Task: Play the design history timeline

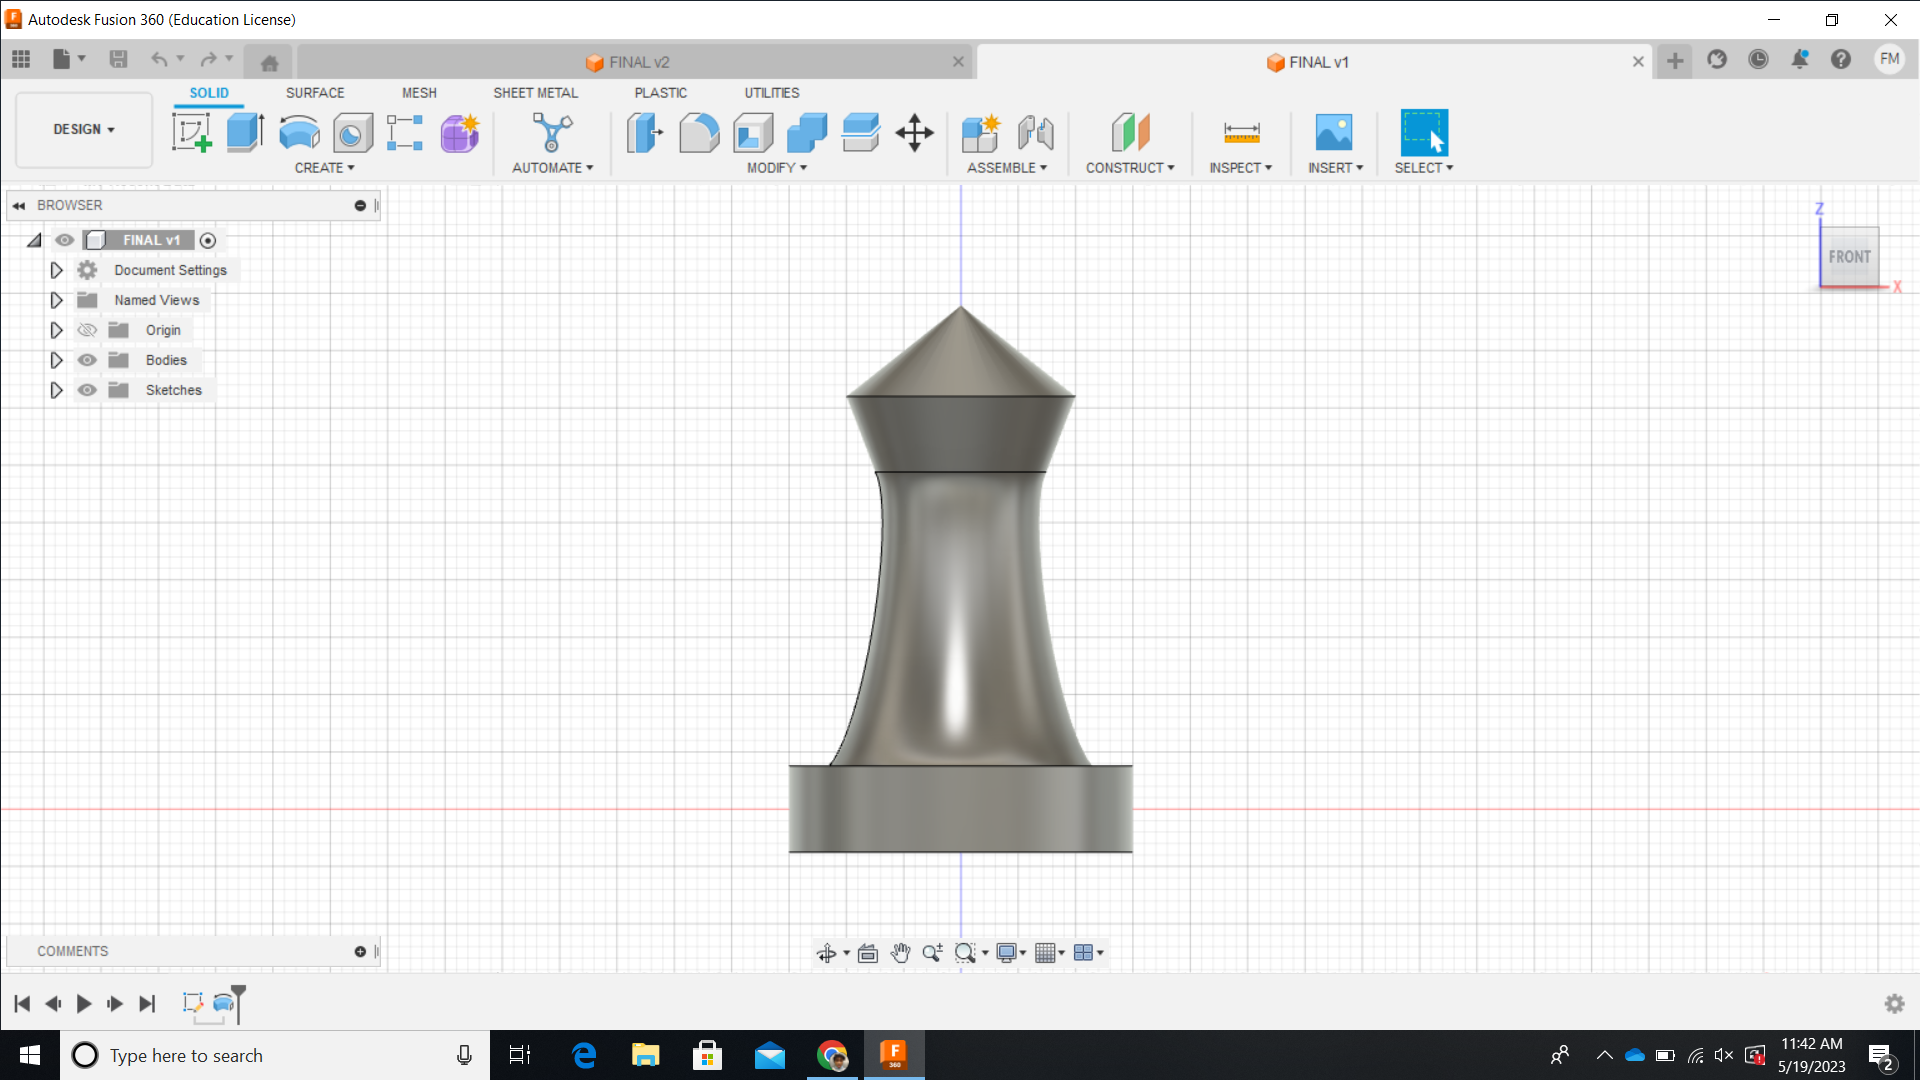Action: pyautogui.click(x=84, y=1004)
